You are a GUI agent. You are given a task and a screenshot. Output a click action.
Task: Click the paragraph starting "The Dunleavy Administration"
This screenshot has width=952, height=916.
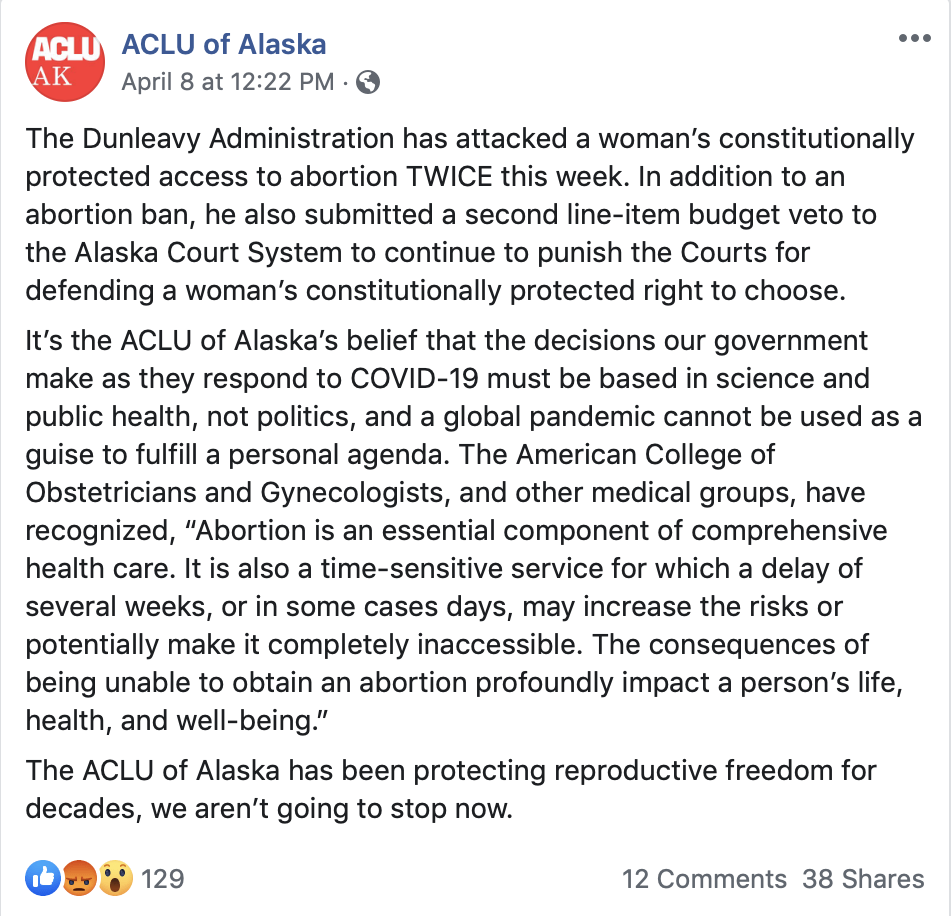[x=470, y=214]
